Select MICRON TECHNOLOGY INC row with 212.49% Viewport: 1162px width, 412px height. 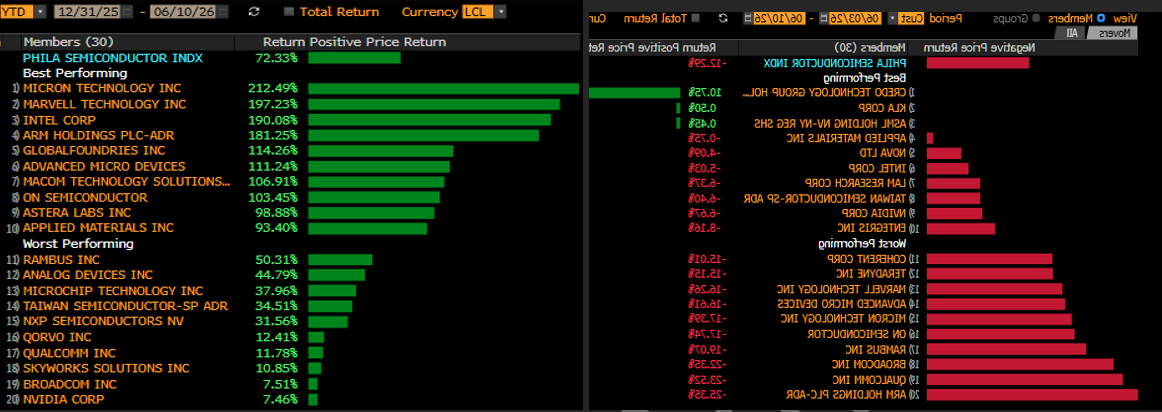tap(291, 88)
